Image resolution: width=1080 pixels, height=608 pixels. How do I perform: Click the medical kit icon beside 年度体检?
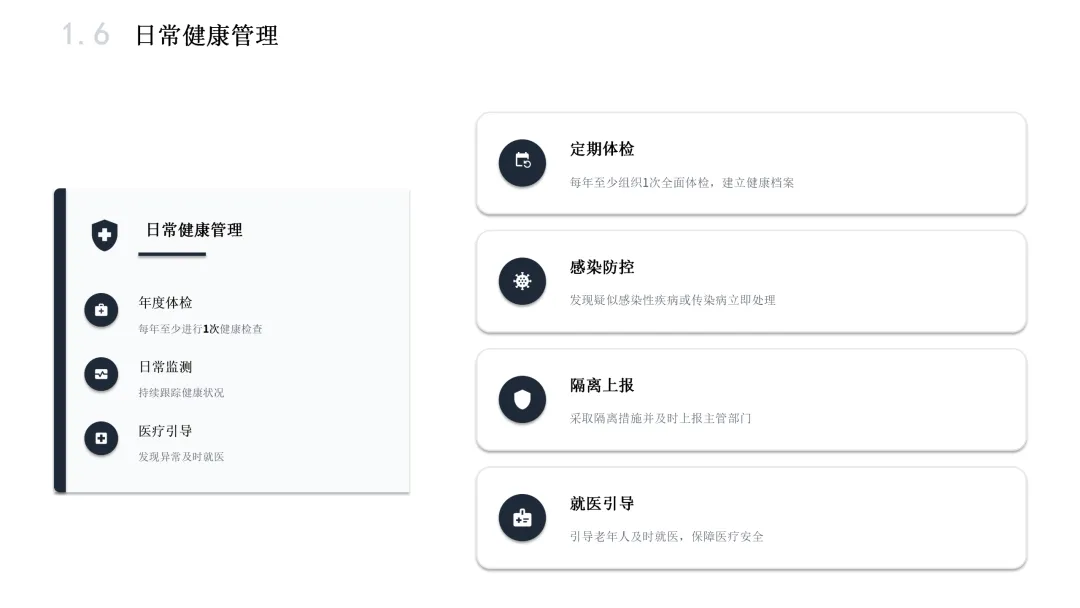click(101, 310)
